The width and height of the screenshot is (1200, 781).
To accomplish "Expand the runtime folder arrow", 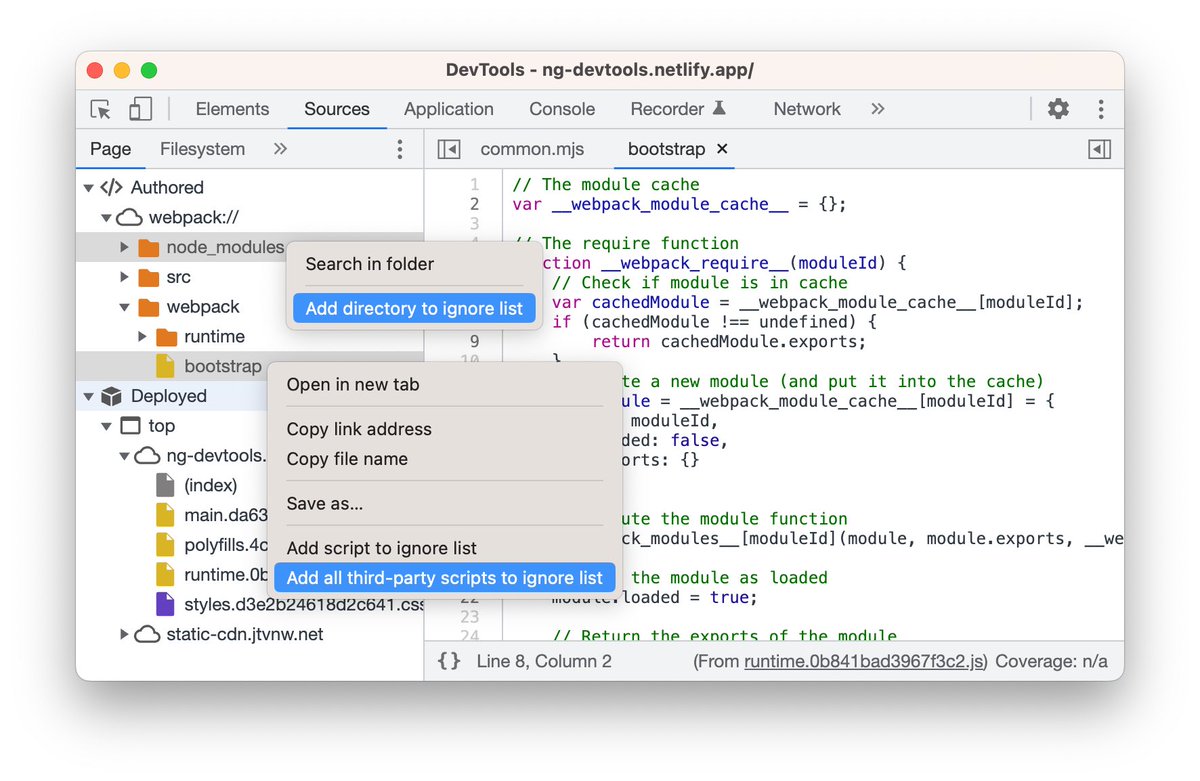I will point(142,337).
